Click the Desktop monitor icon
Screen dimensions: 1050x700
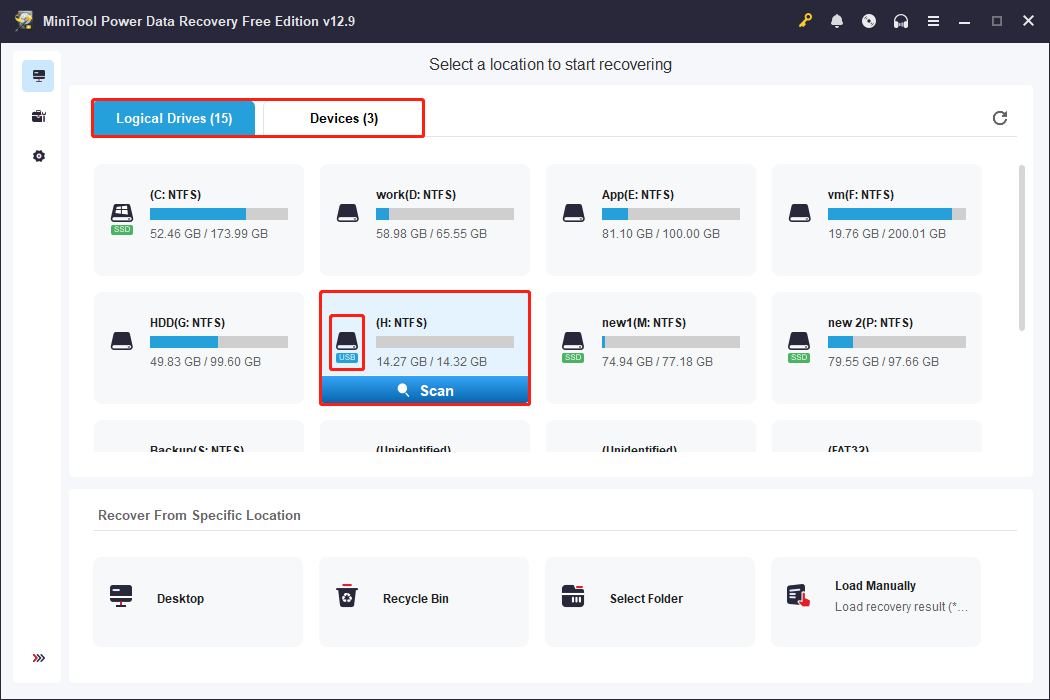(121, 596)
